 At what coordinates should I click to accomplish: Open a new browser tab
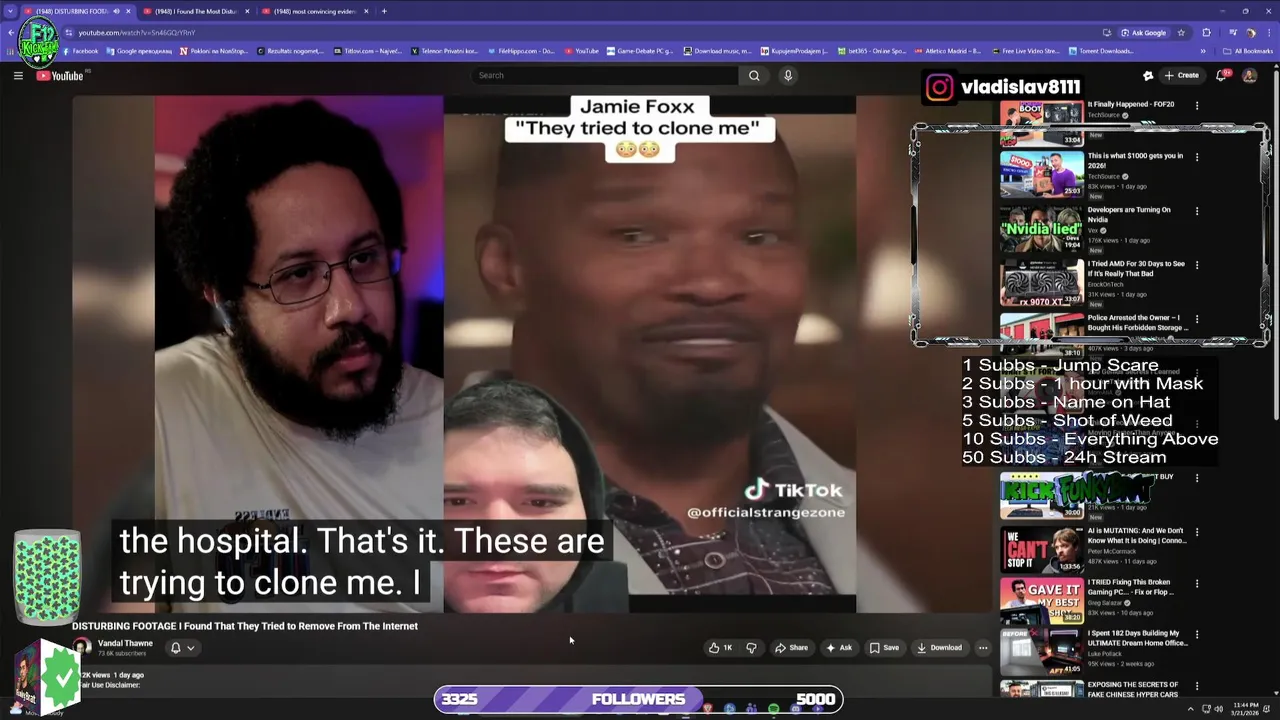[x=384, y=11]
